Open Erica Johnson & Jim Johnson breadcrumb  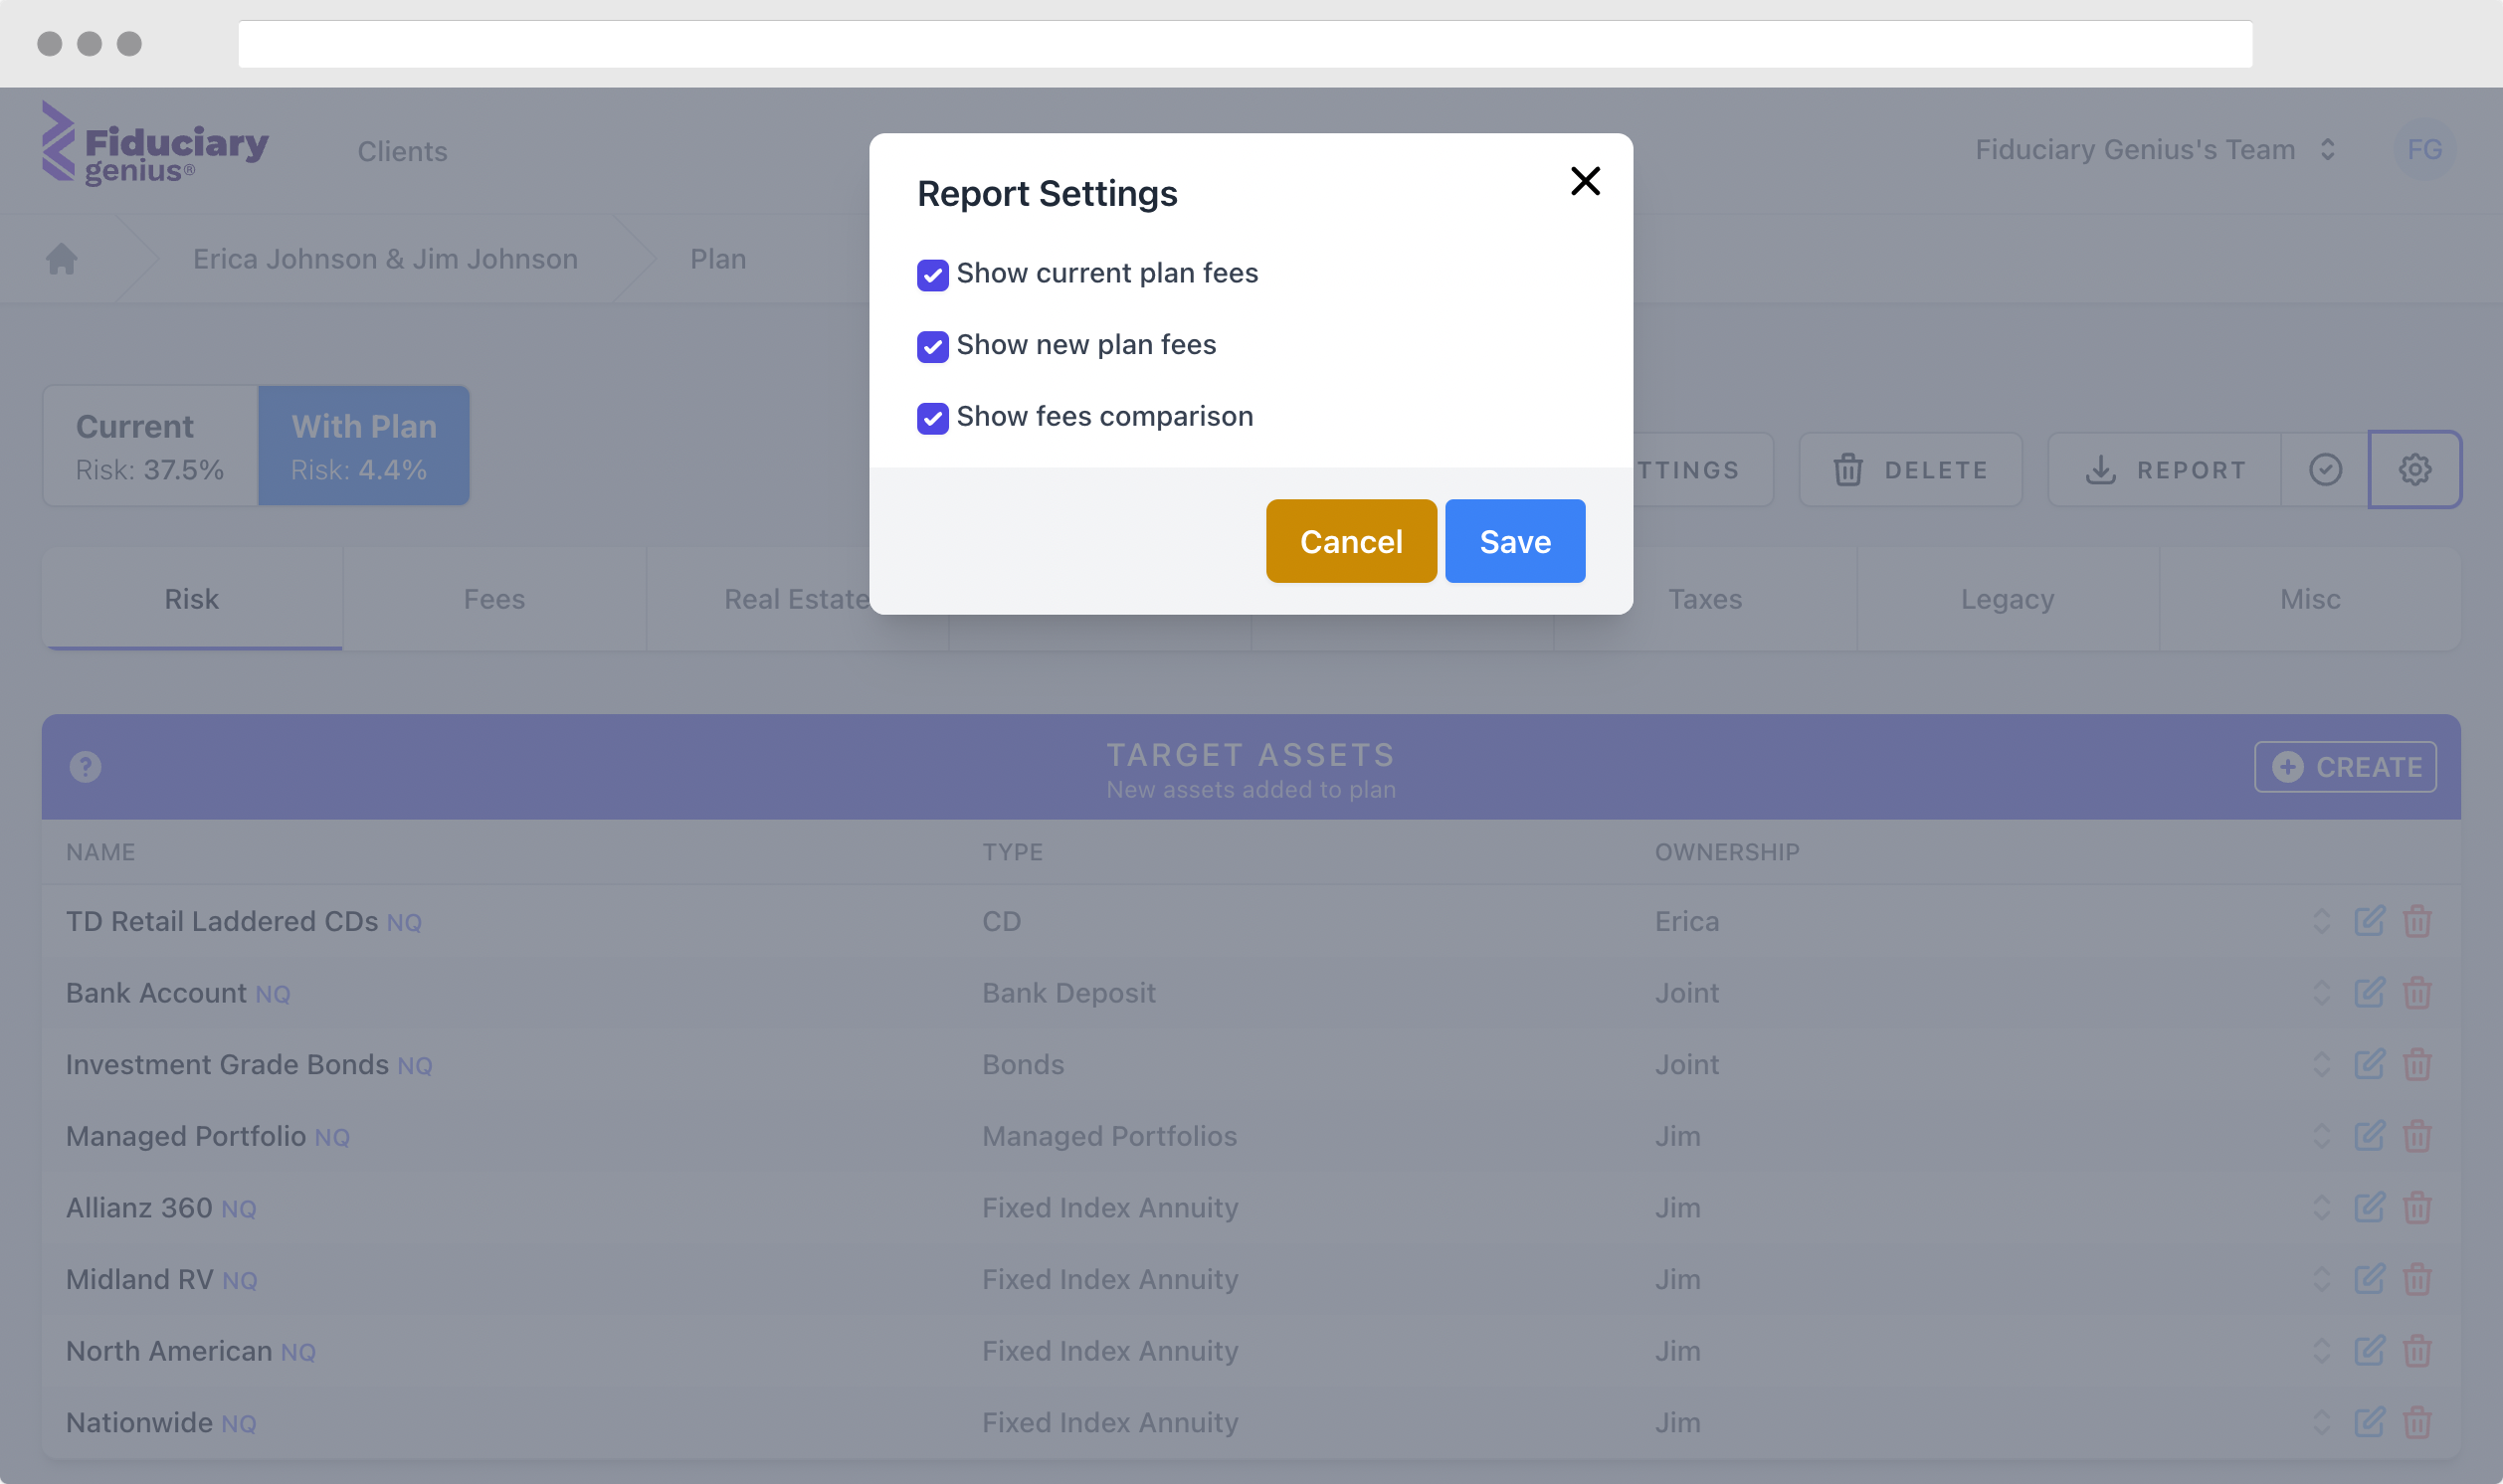click(x=385, y=258)
